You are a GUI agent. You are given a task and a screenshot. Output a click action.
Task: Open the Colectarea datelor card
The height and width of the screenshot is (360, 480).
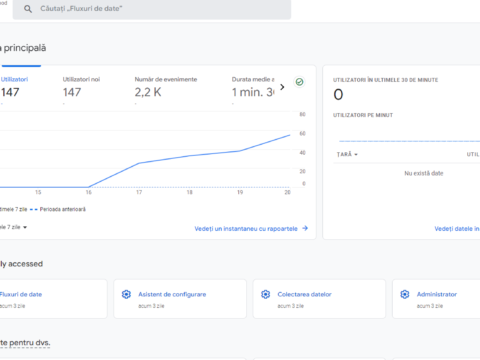point(319,299)
